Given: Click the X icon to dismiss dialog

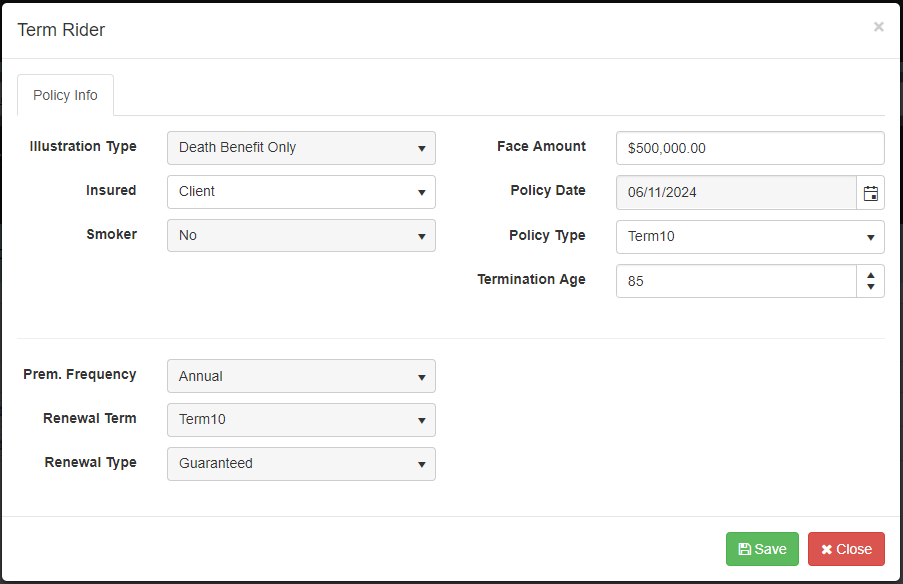Looking at the screenshot, I should 878,27.
